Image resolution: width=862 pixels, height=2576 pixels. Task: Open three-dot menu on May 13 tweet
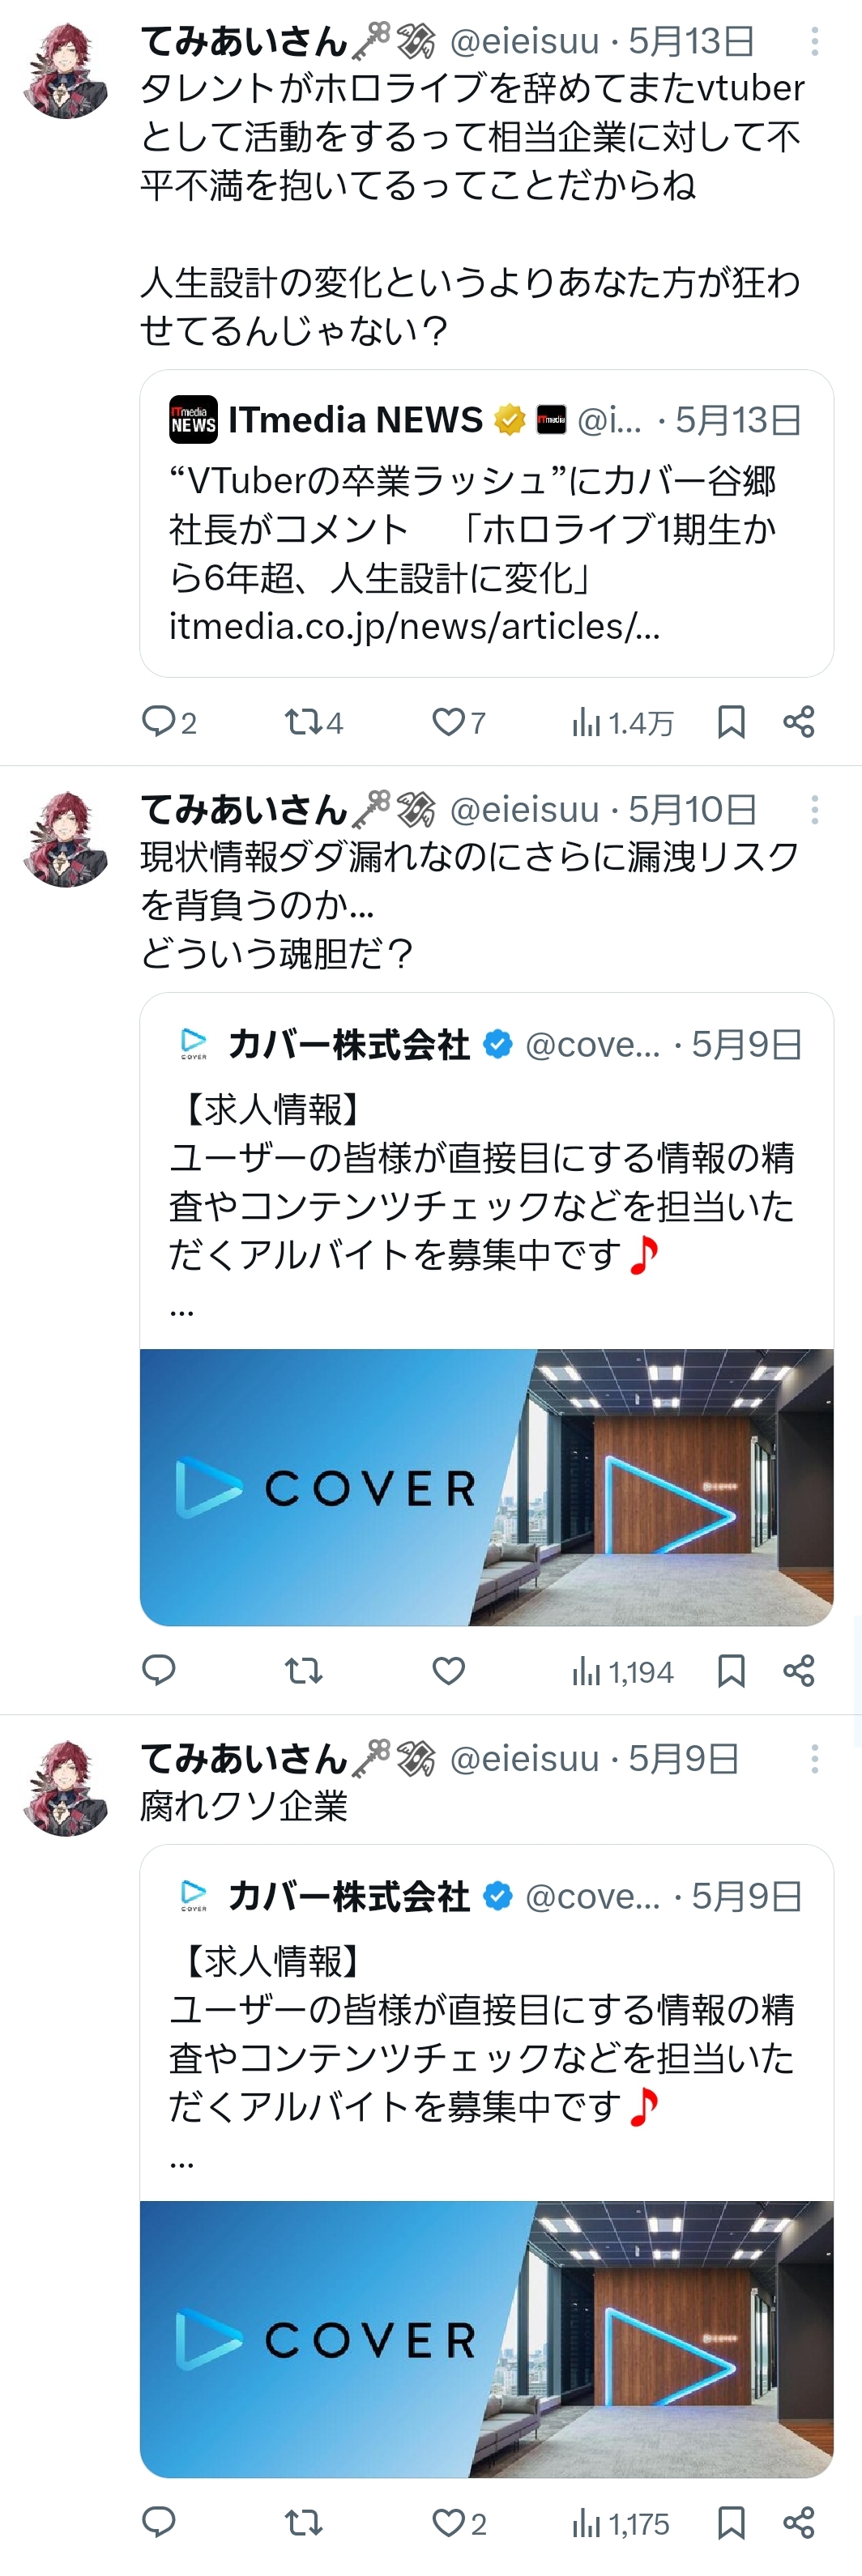815,41
